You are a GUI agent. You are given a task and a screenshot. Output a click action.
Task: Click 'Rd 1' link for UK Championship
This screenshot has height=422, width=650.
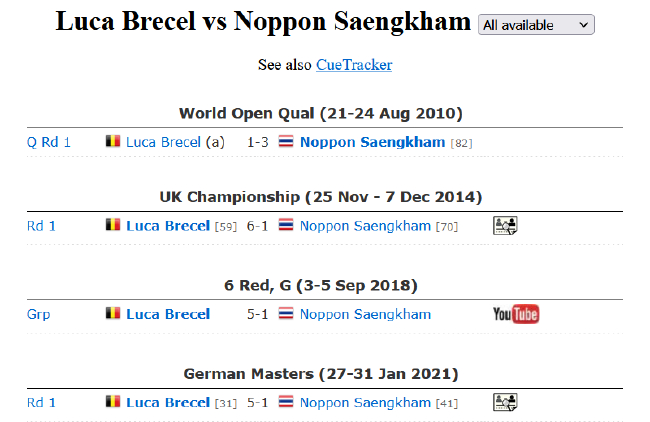point(41,226)
